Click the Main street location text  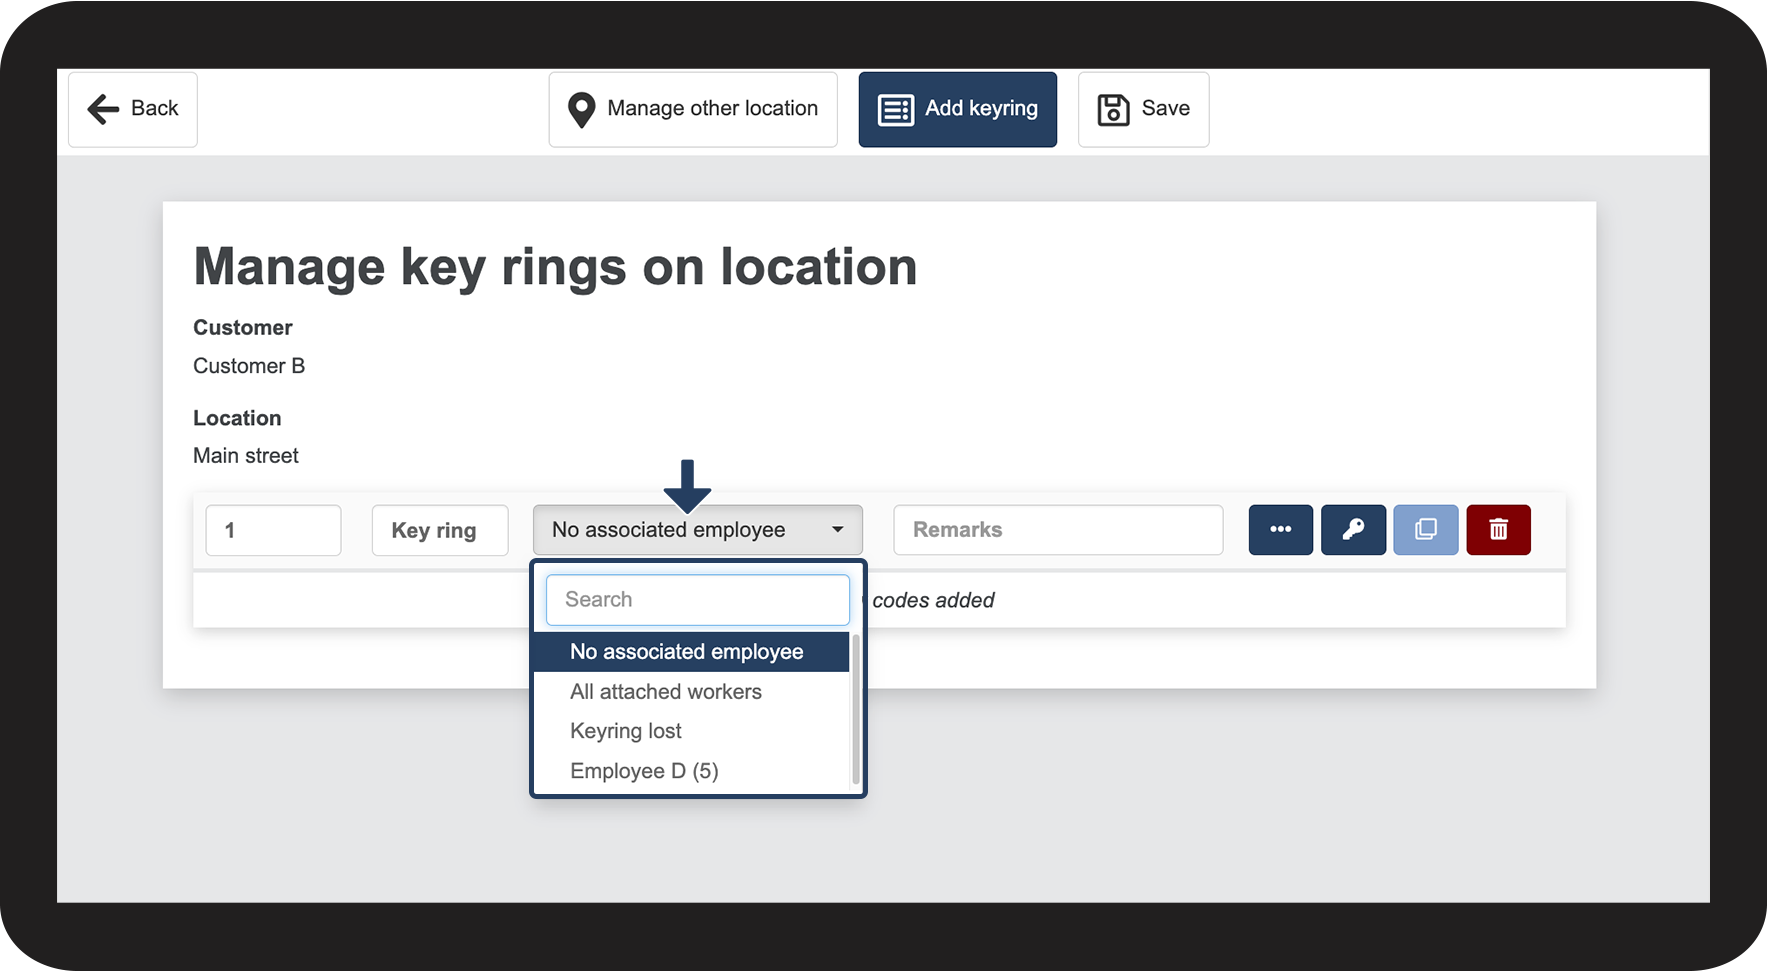pos(246,456)
